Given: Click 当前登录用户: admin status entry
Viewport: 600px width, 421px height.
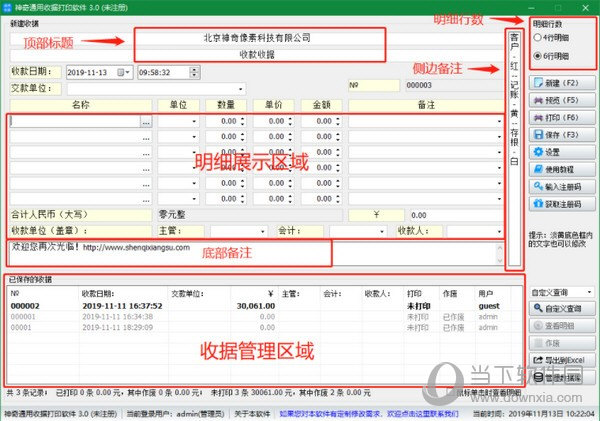Looking at the screenshot, I should pyautogui.click(x=175, y=414).
